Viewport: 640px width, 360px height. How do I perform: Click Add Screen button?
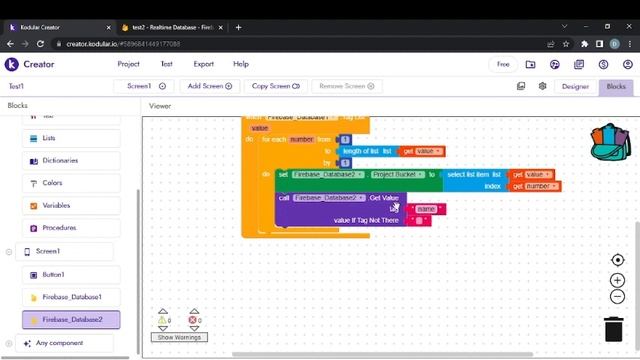(x=210, y=86)
